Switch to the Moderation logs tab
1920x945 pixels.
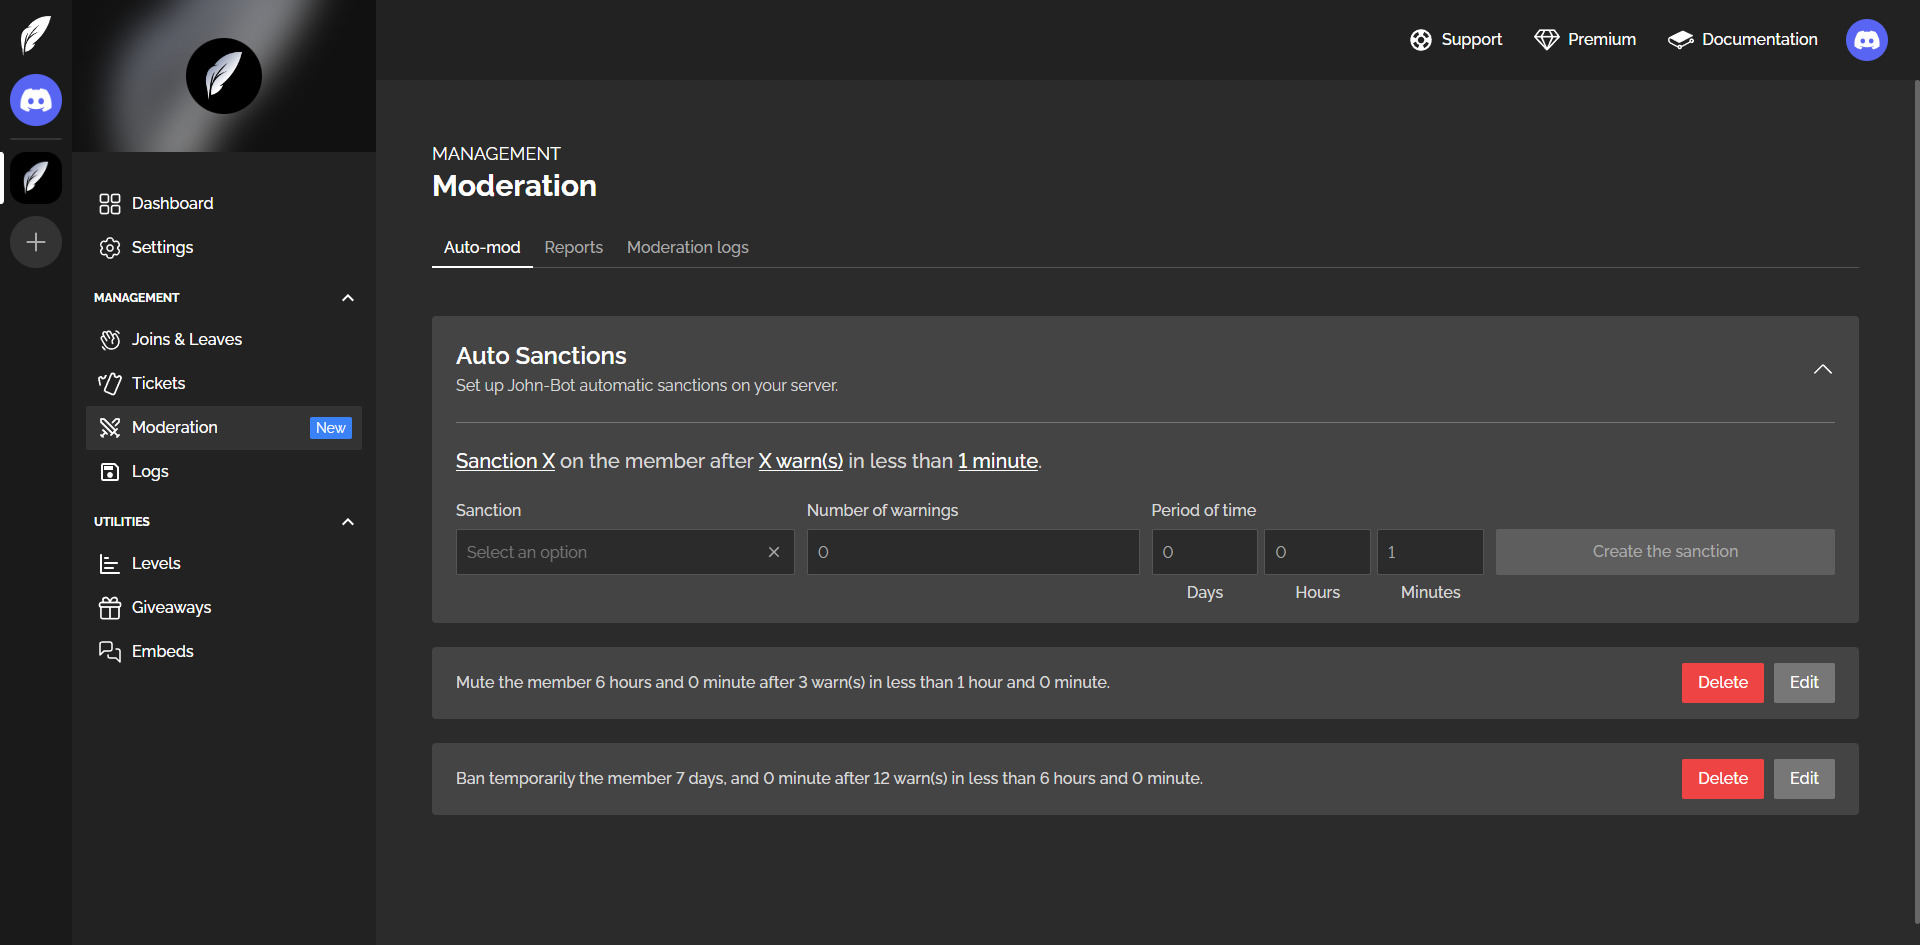(687, 247)
